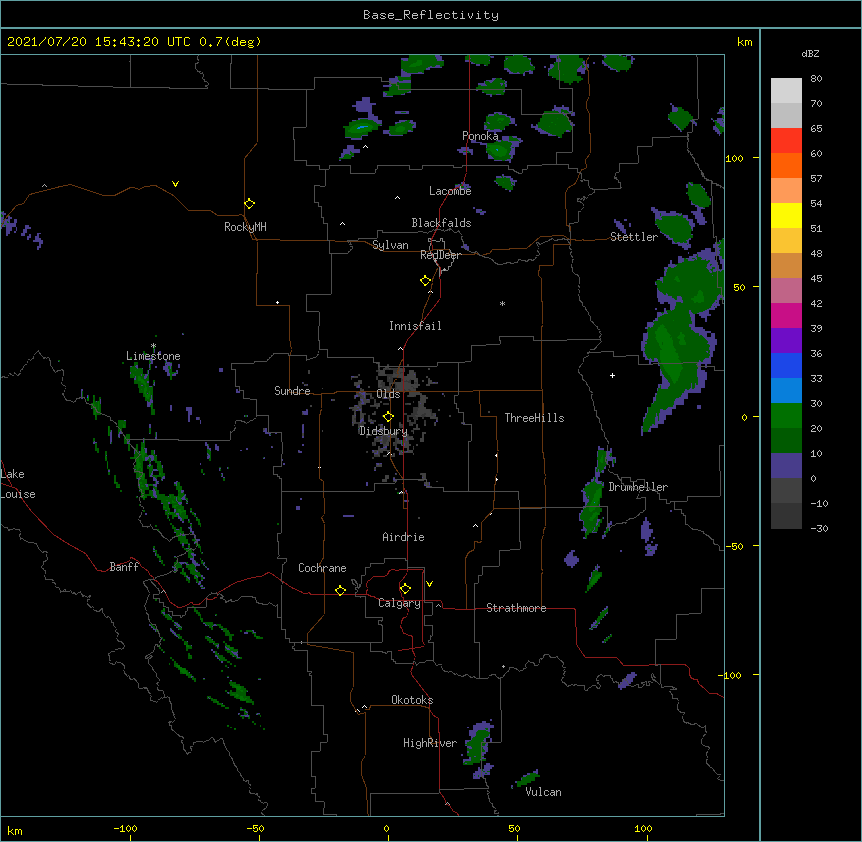This screenshot has width=862, height=842.
Task: Click the yellow diamond marker above RockyMH
Action: click(249, 204)
